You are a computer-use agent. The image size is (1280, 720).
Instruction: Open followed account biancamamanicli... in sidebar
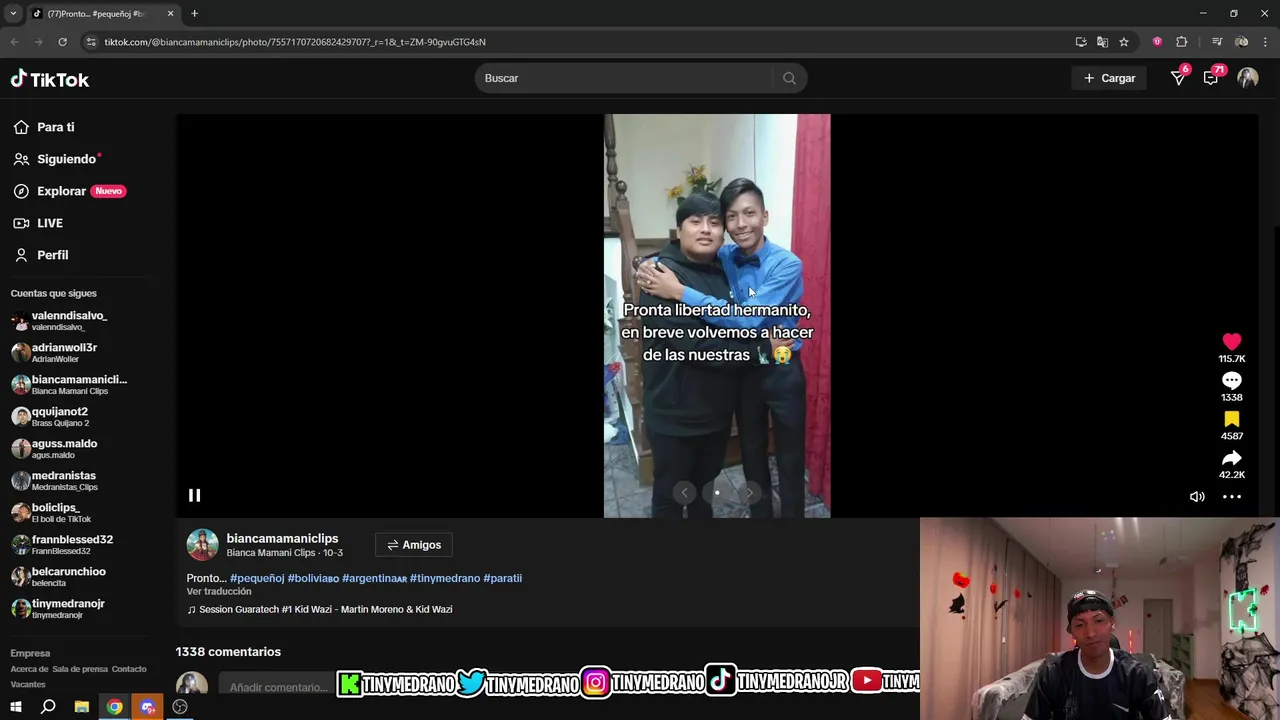pos(70,384)
